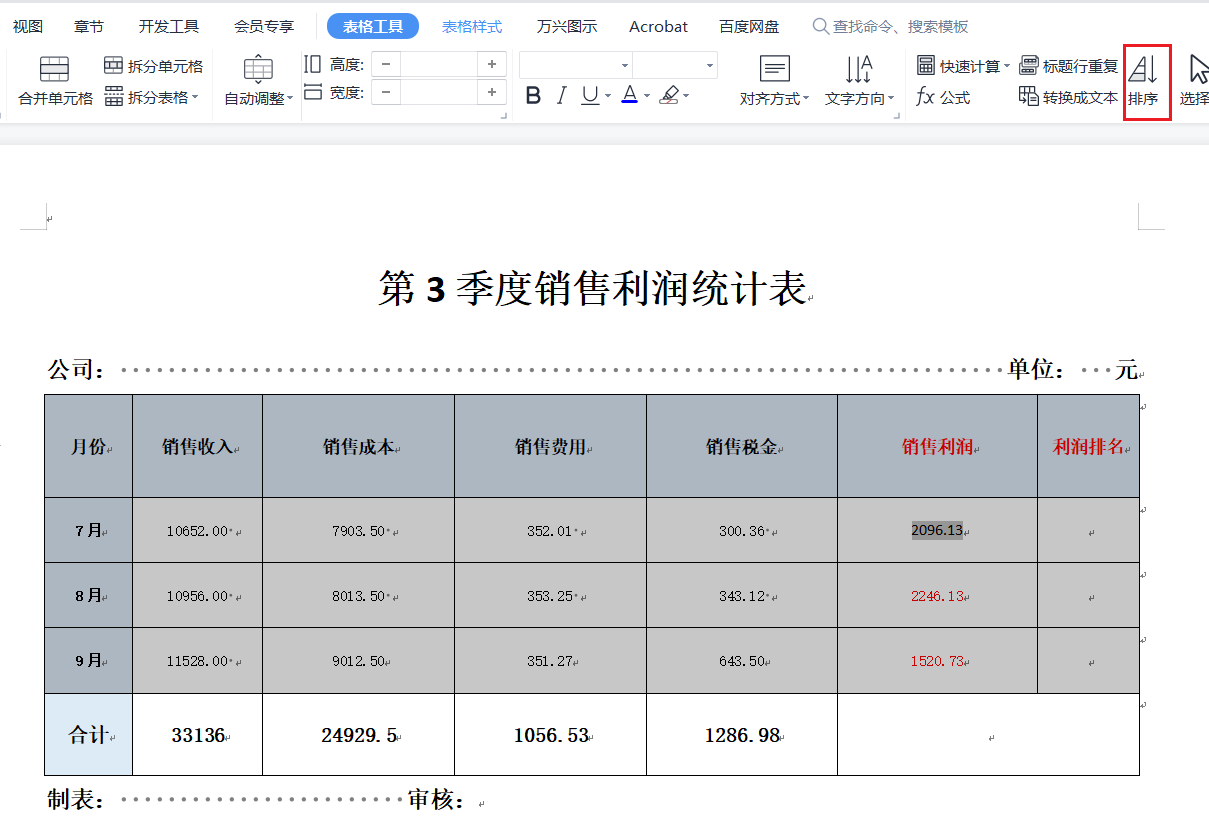Open the 对齐方式 alignment dropdown
Viewport: 1209px width, 822px height.
tap(774, 98)
